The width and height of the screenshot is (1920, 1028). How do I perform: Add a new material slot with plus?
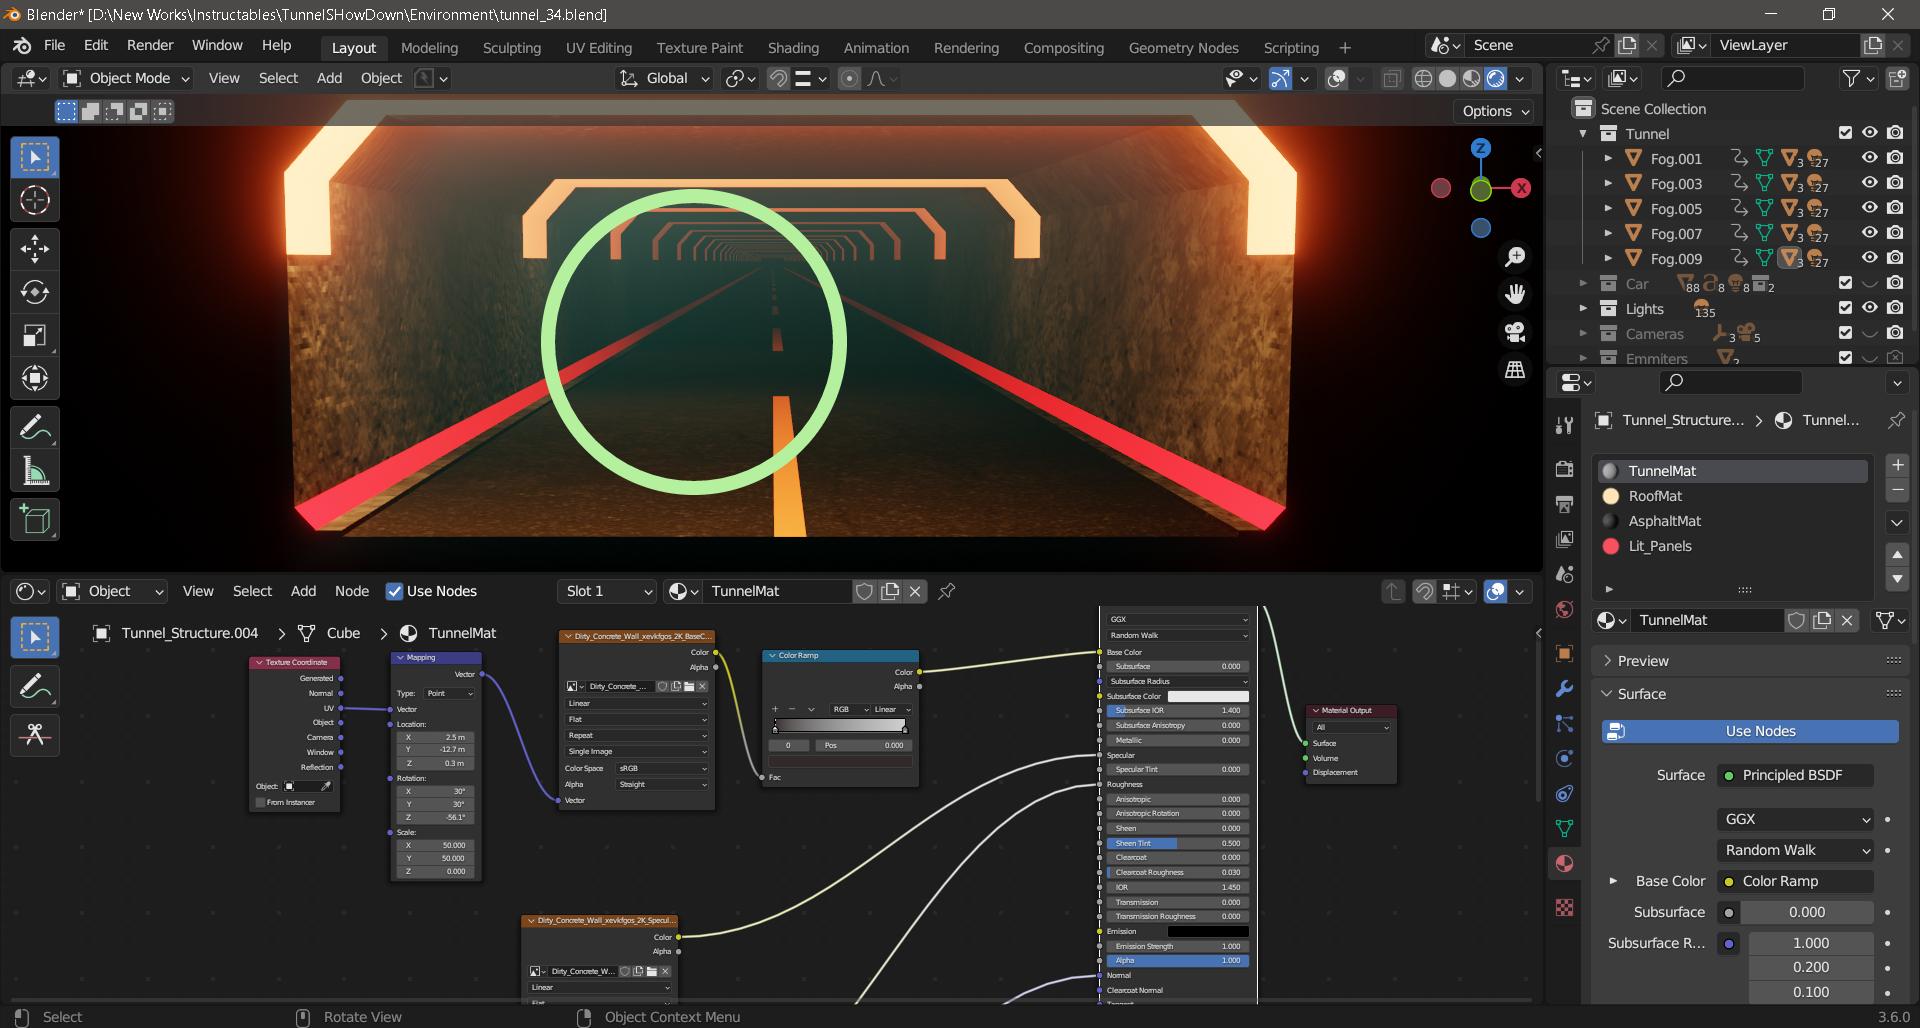(1897, 465)
